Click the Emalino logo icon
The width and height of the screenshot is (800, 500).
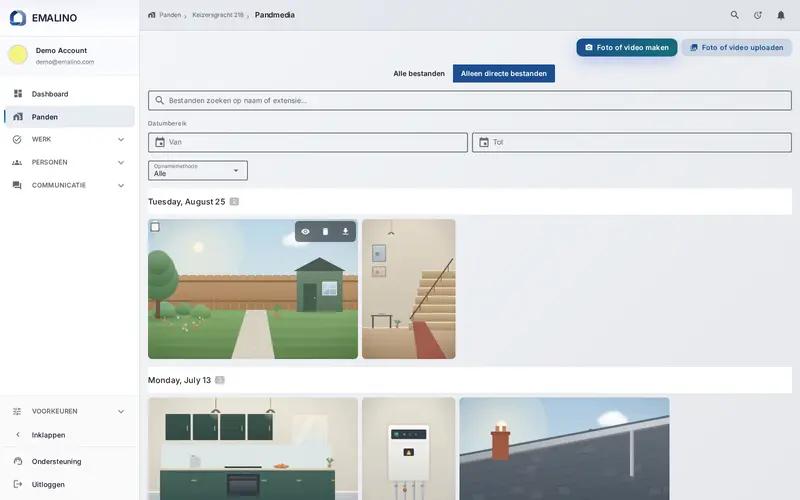click(x=18, y=18)
